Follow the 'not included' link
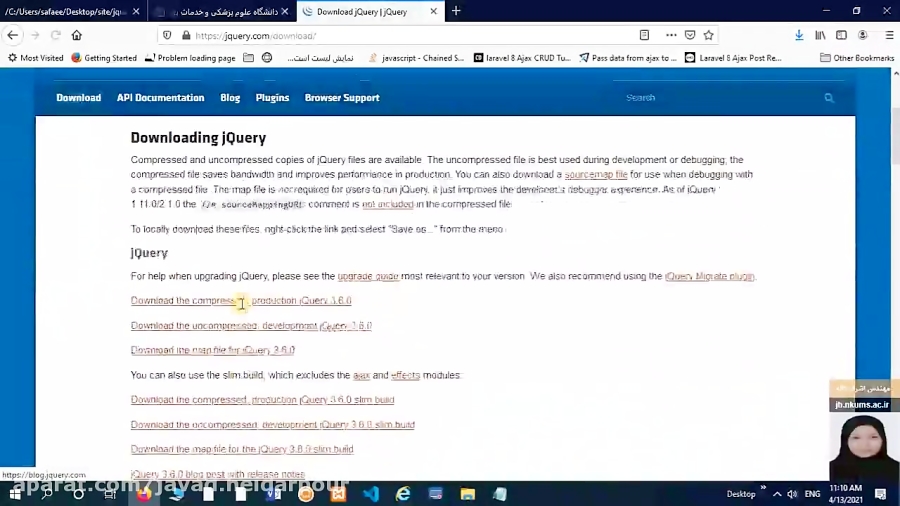This screenshot has width=900, height=506. coord(387,204)
